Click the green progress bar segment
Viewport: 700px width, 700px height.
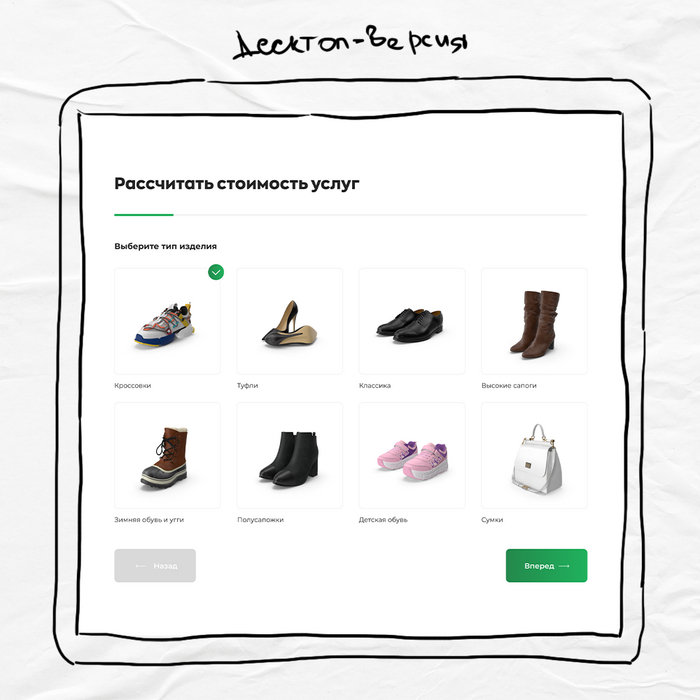click(144, 215)
